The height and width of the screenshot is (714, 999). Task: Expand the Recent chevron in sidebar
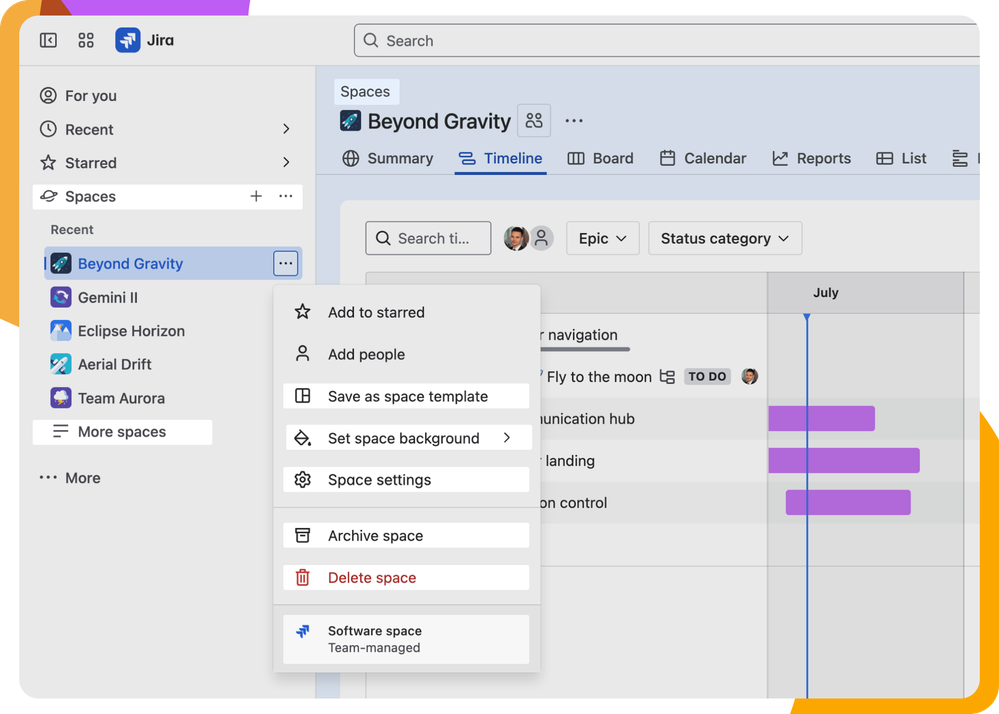coord(286,129)
